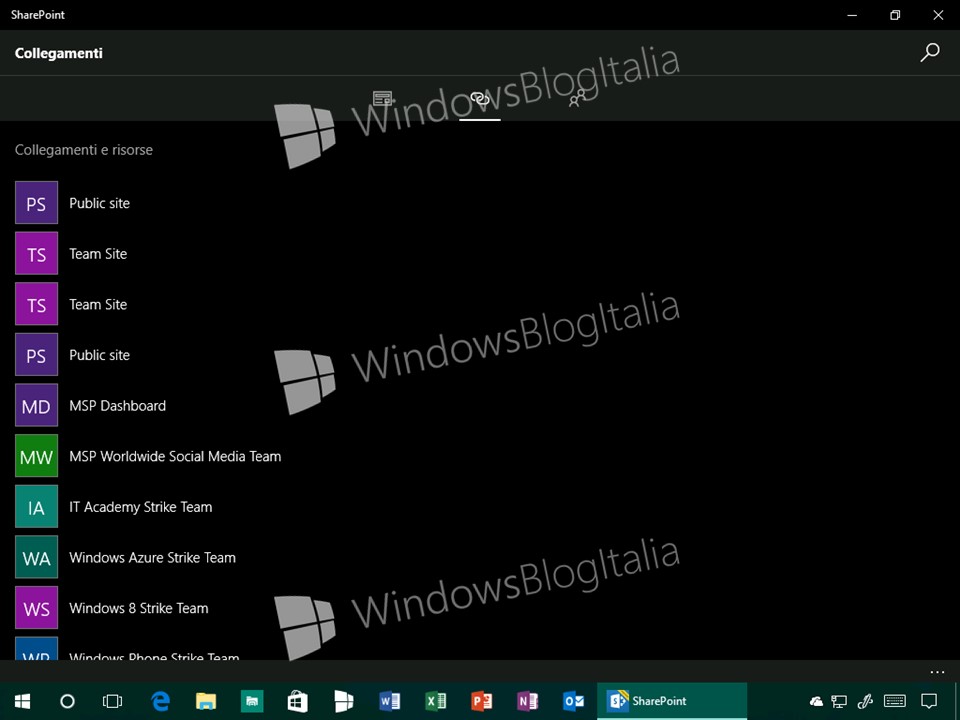Open the OneDrive cloud icon in the system tray
This screenshot has width=960, height=720.
[816, 702]
